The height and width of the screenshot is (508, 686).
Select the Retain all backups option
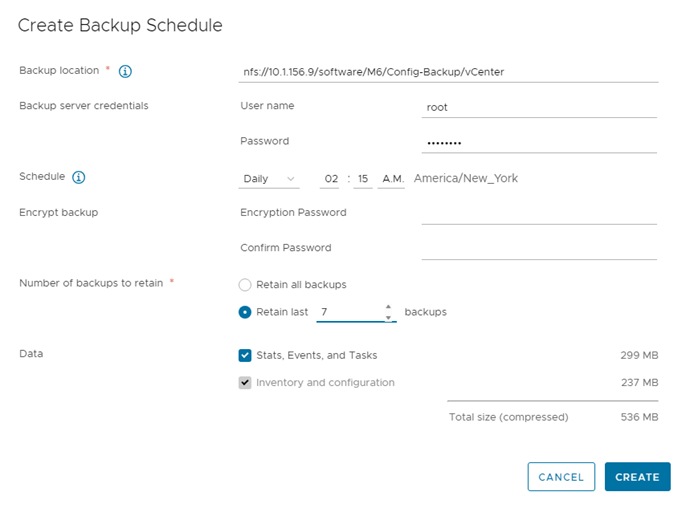pyautogui.click(x=245, y=285)
